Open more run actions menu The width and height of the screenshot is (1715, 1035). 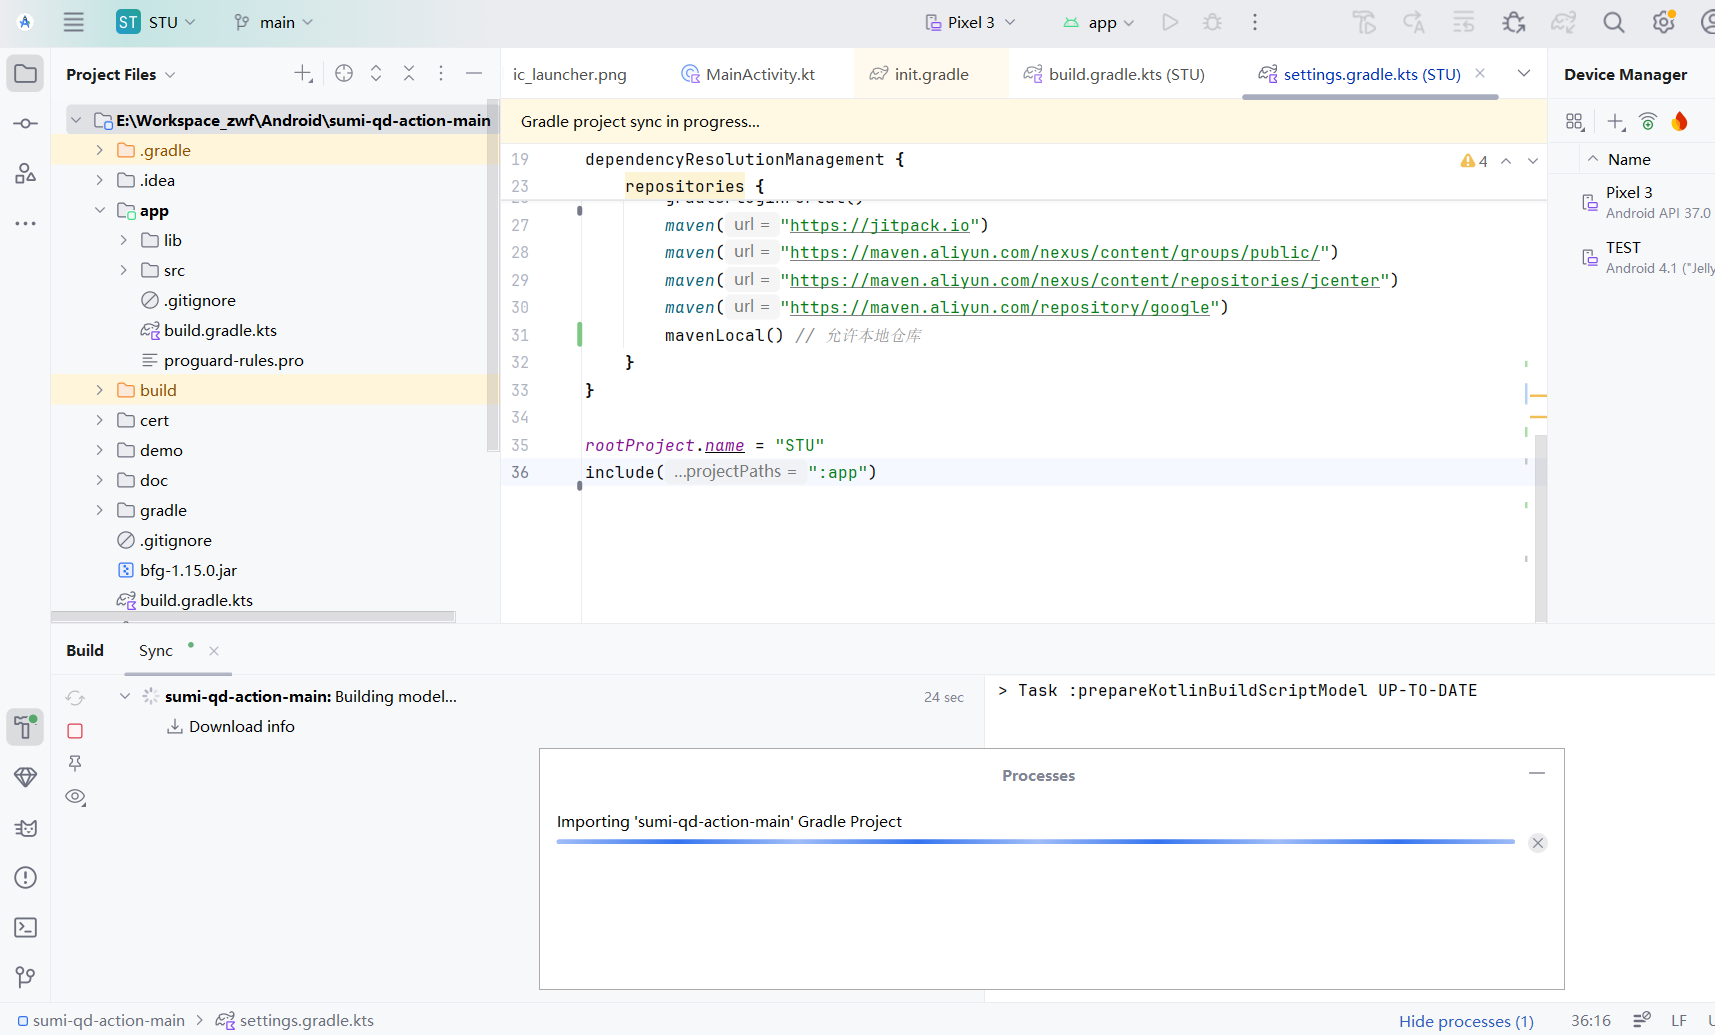[x=1255, y=22]
